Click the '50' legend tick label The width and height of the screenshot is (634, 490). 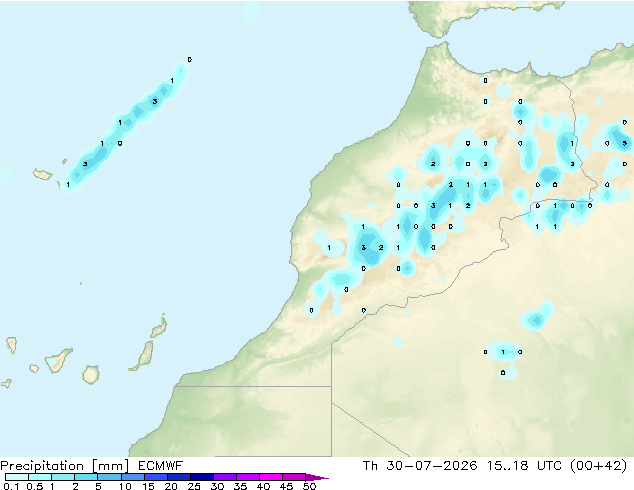click(x=310, y=486)
